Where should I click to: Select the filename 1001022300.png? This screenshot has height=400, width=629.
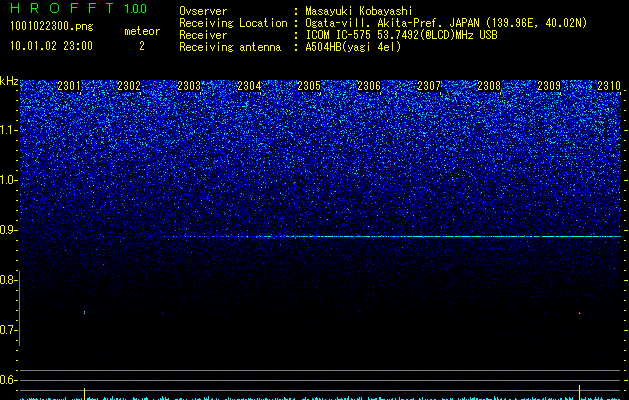coord(52,26)
